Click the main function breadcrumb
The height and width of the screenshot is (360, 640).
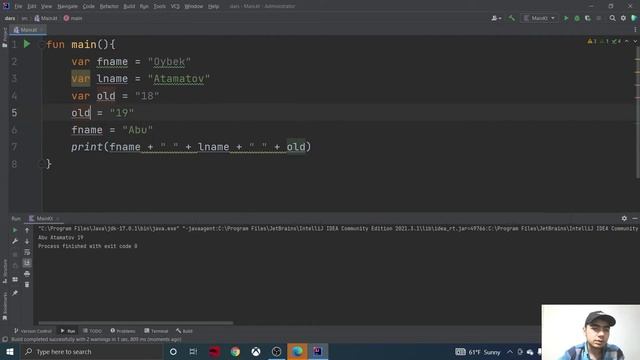[x=73, y=18]
